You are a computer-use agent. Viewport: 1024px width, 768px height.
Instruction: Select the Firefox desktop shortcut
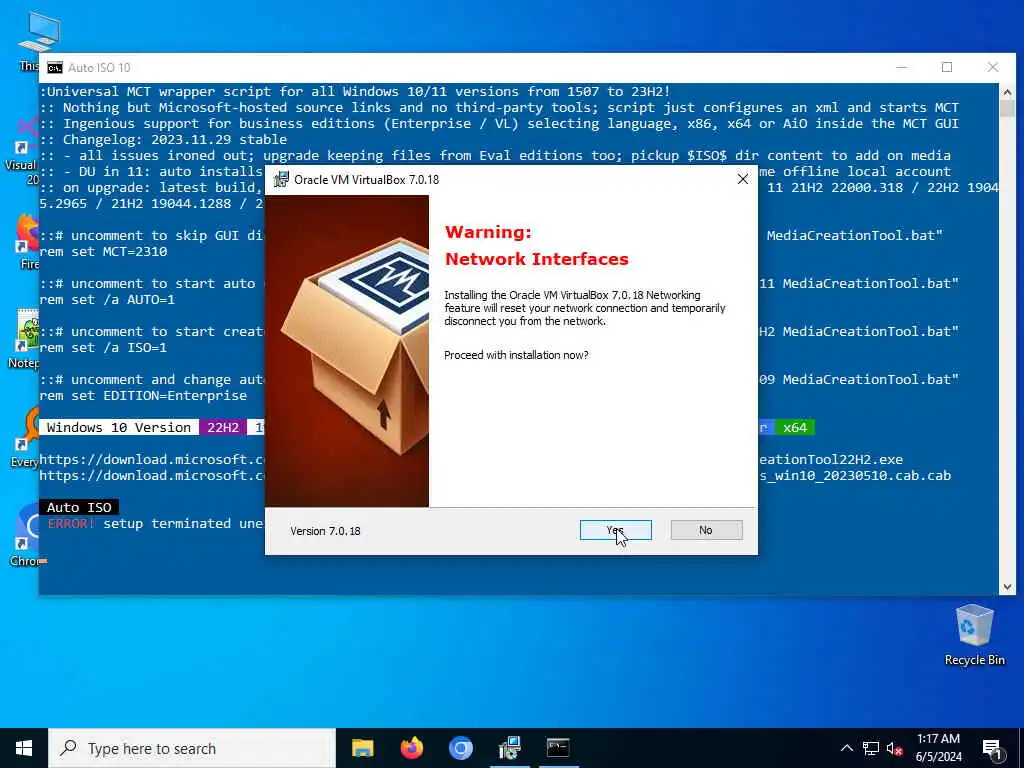pyautogui.click(x=27, y=242)
